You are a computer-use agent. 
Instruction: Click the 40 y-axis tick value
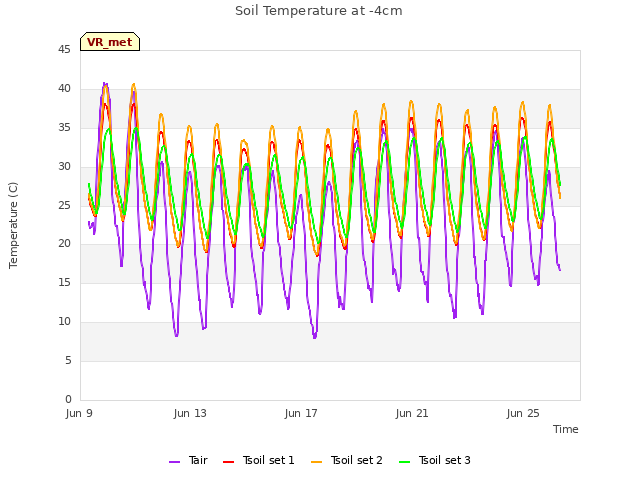64,88
